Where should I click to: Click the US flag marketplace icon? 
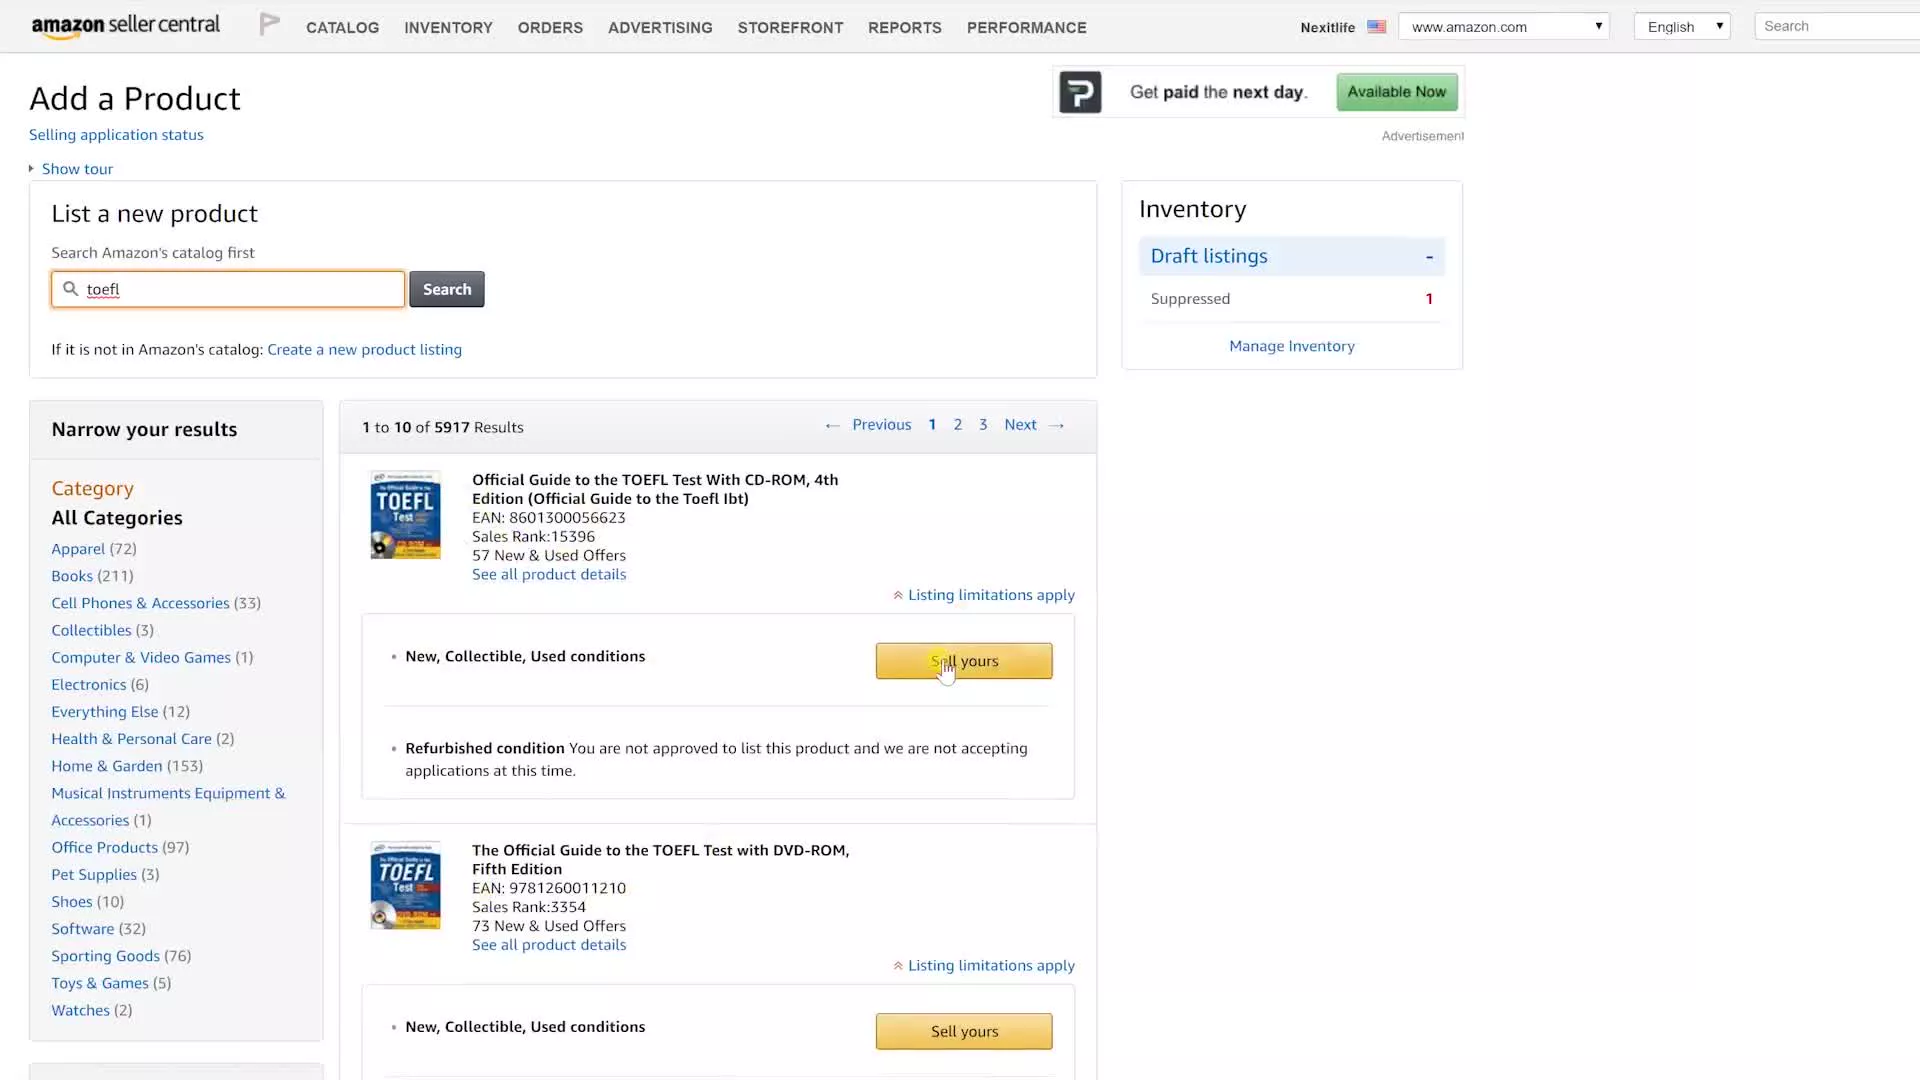click(1376, 27)
